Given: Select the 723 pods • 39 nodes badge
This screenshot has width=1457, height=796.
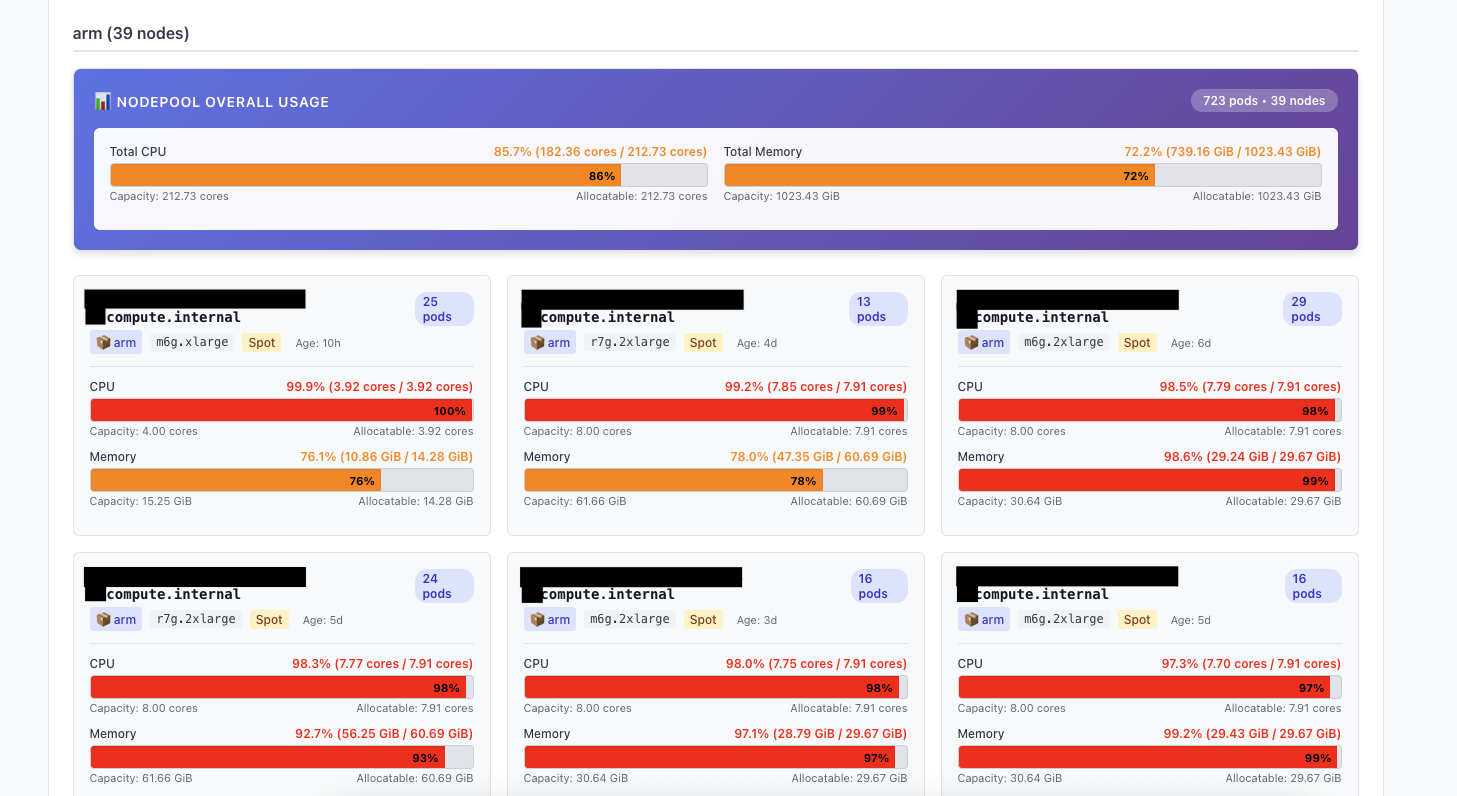Looking at the screenshot, I should point(1263,100).
